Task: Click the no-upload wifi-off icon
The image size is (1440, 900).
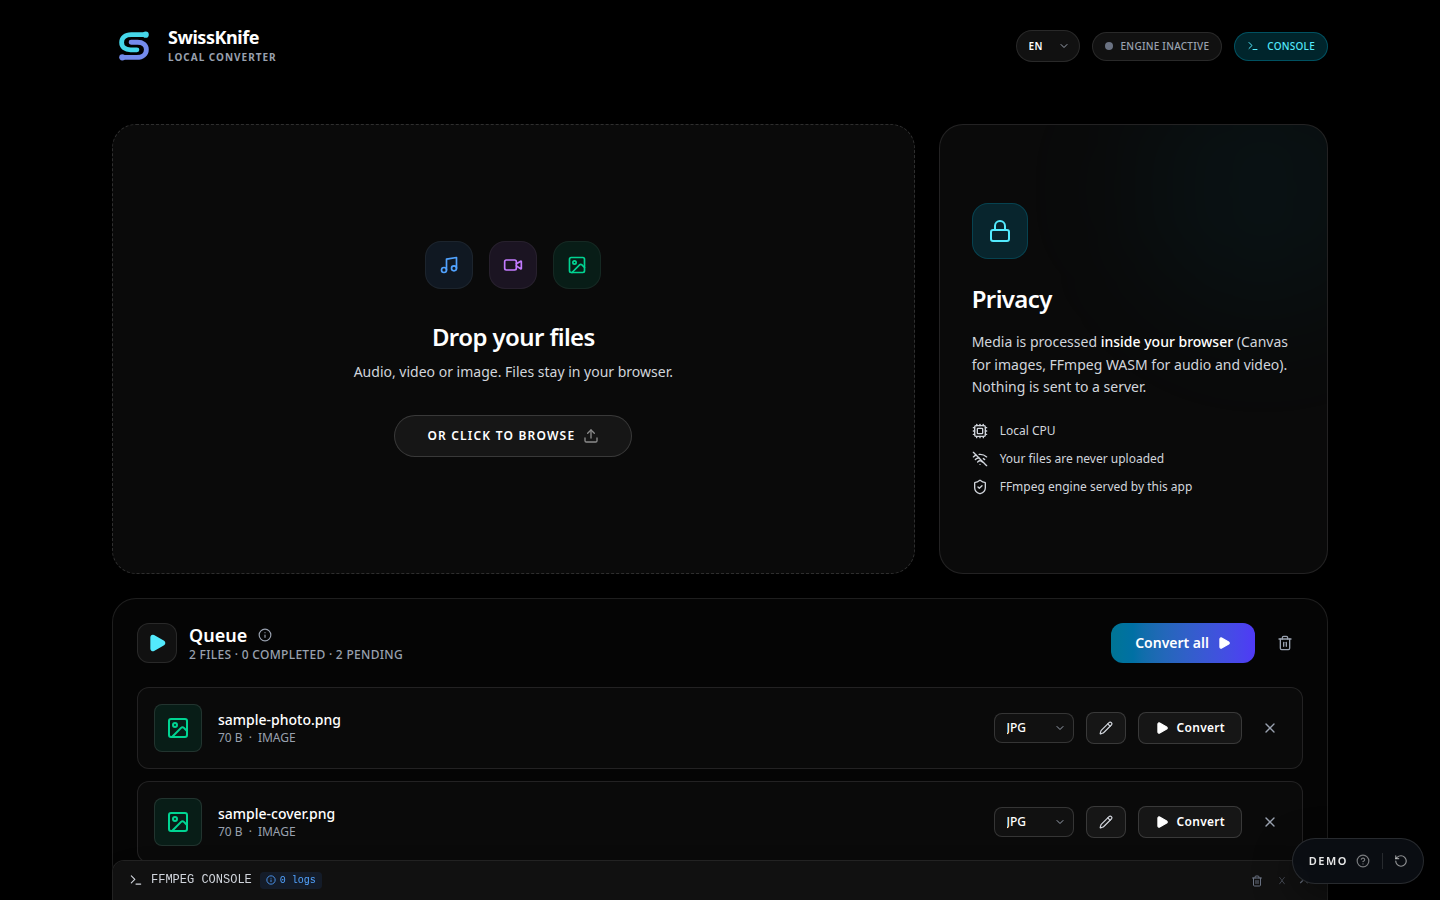Action: coord(980,459)
